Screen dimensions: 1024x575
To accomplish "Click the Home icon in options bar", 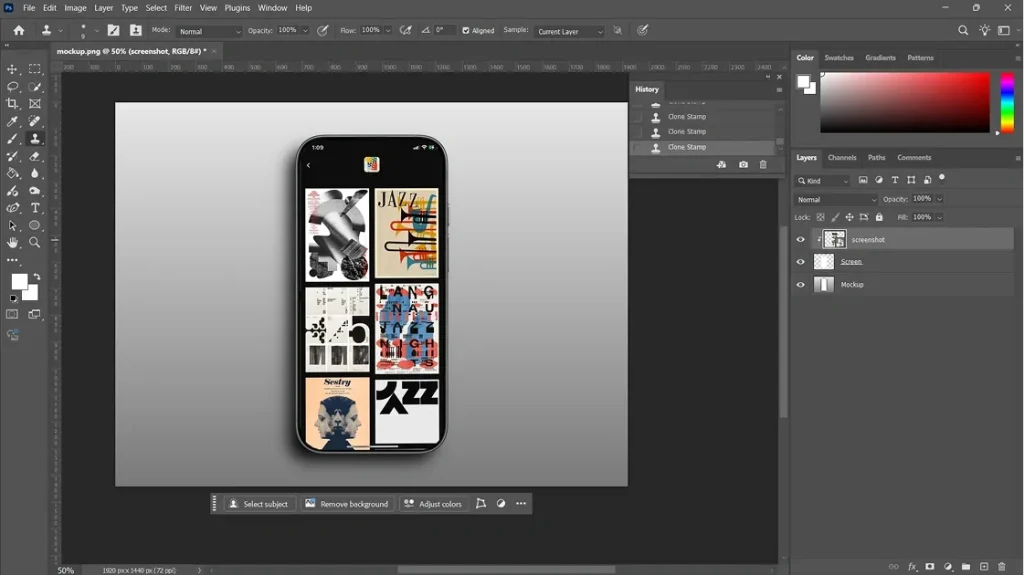I will 19,30.
